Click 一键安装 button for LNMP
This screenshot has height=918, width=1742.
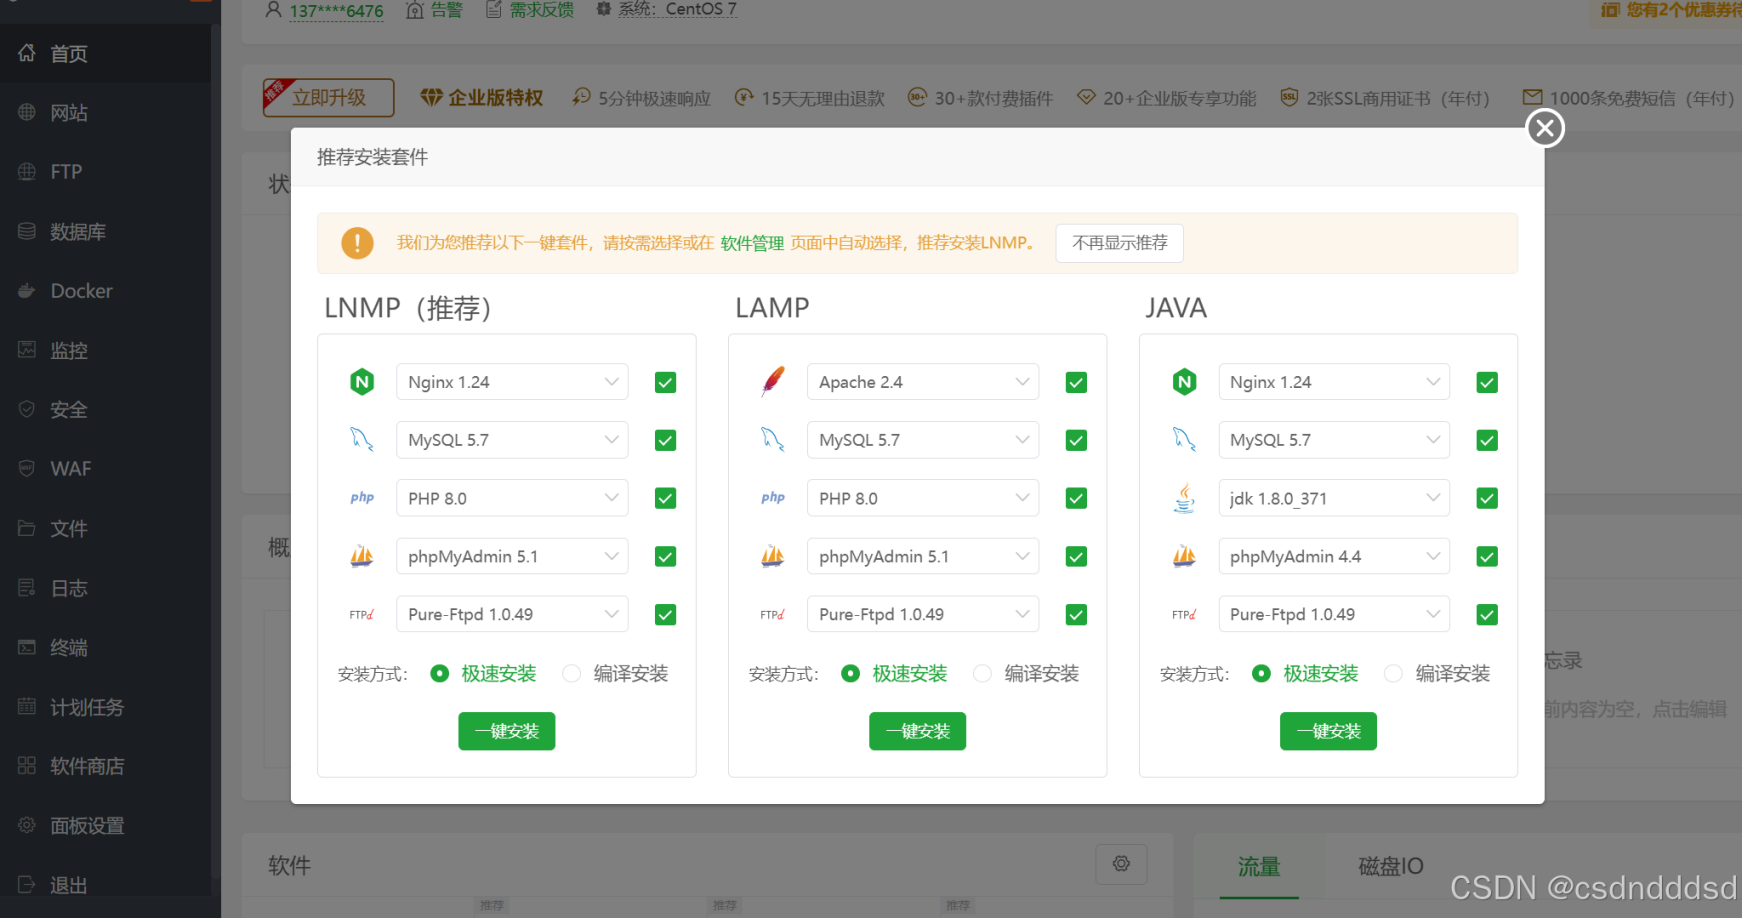507,731
